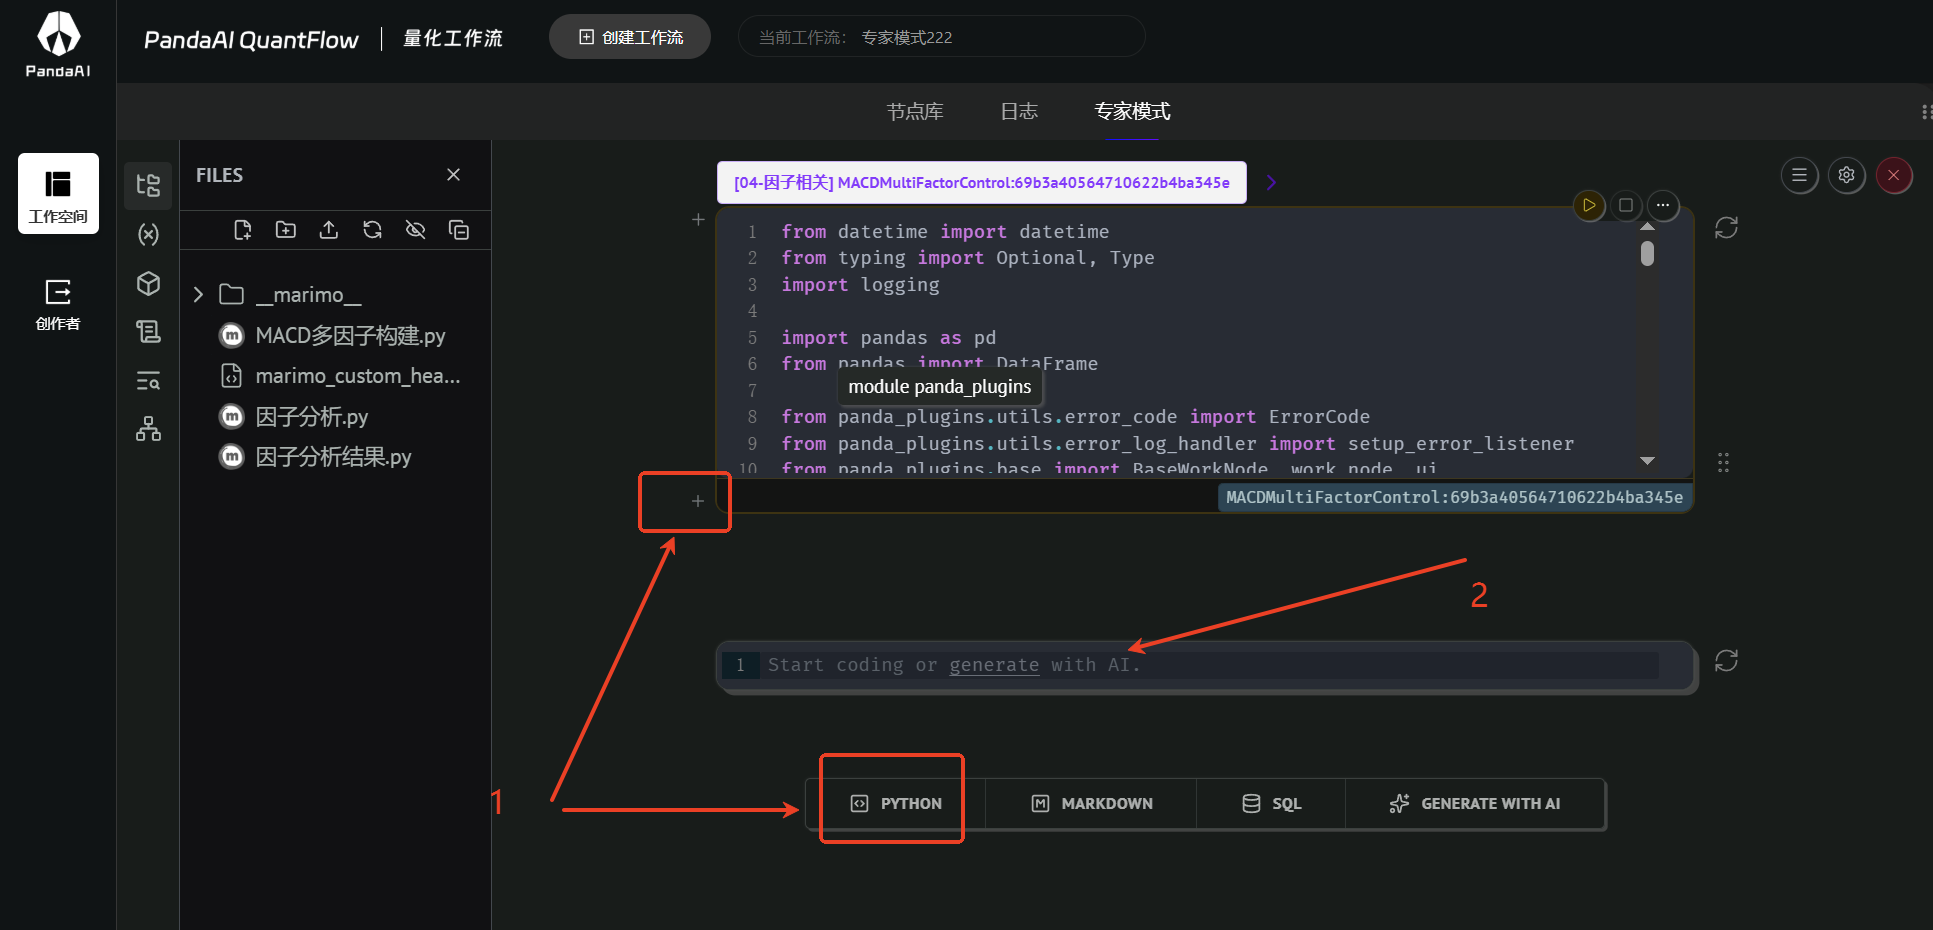
Task: Close the FILES panel
Action: (x=453, y=175)
